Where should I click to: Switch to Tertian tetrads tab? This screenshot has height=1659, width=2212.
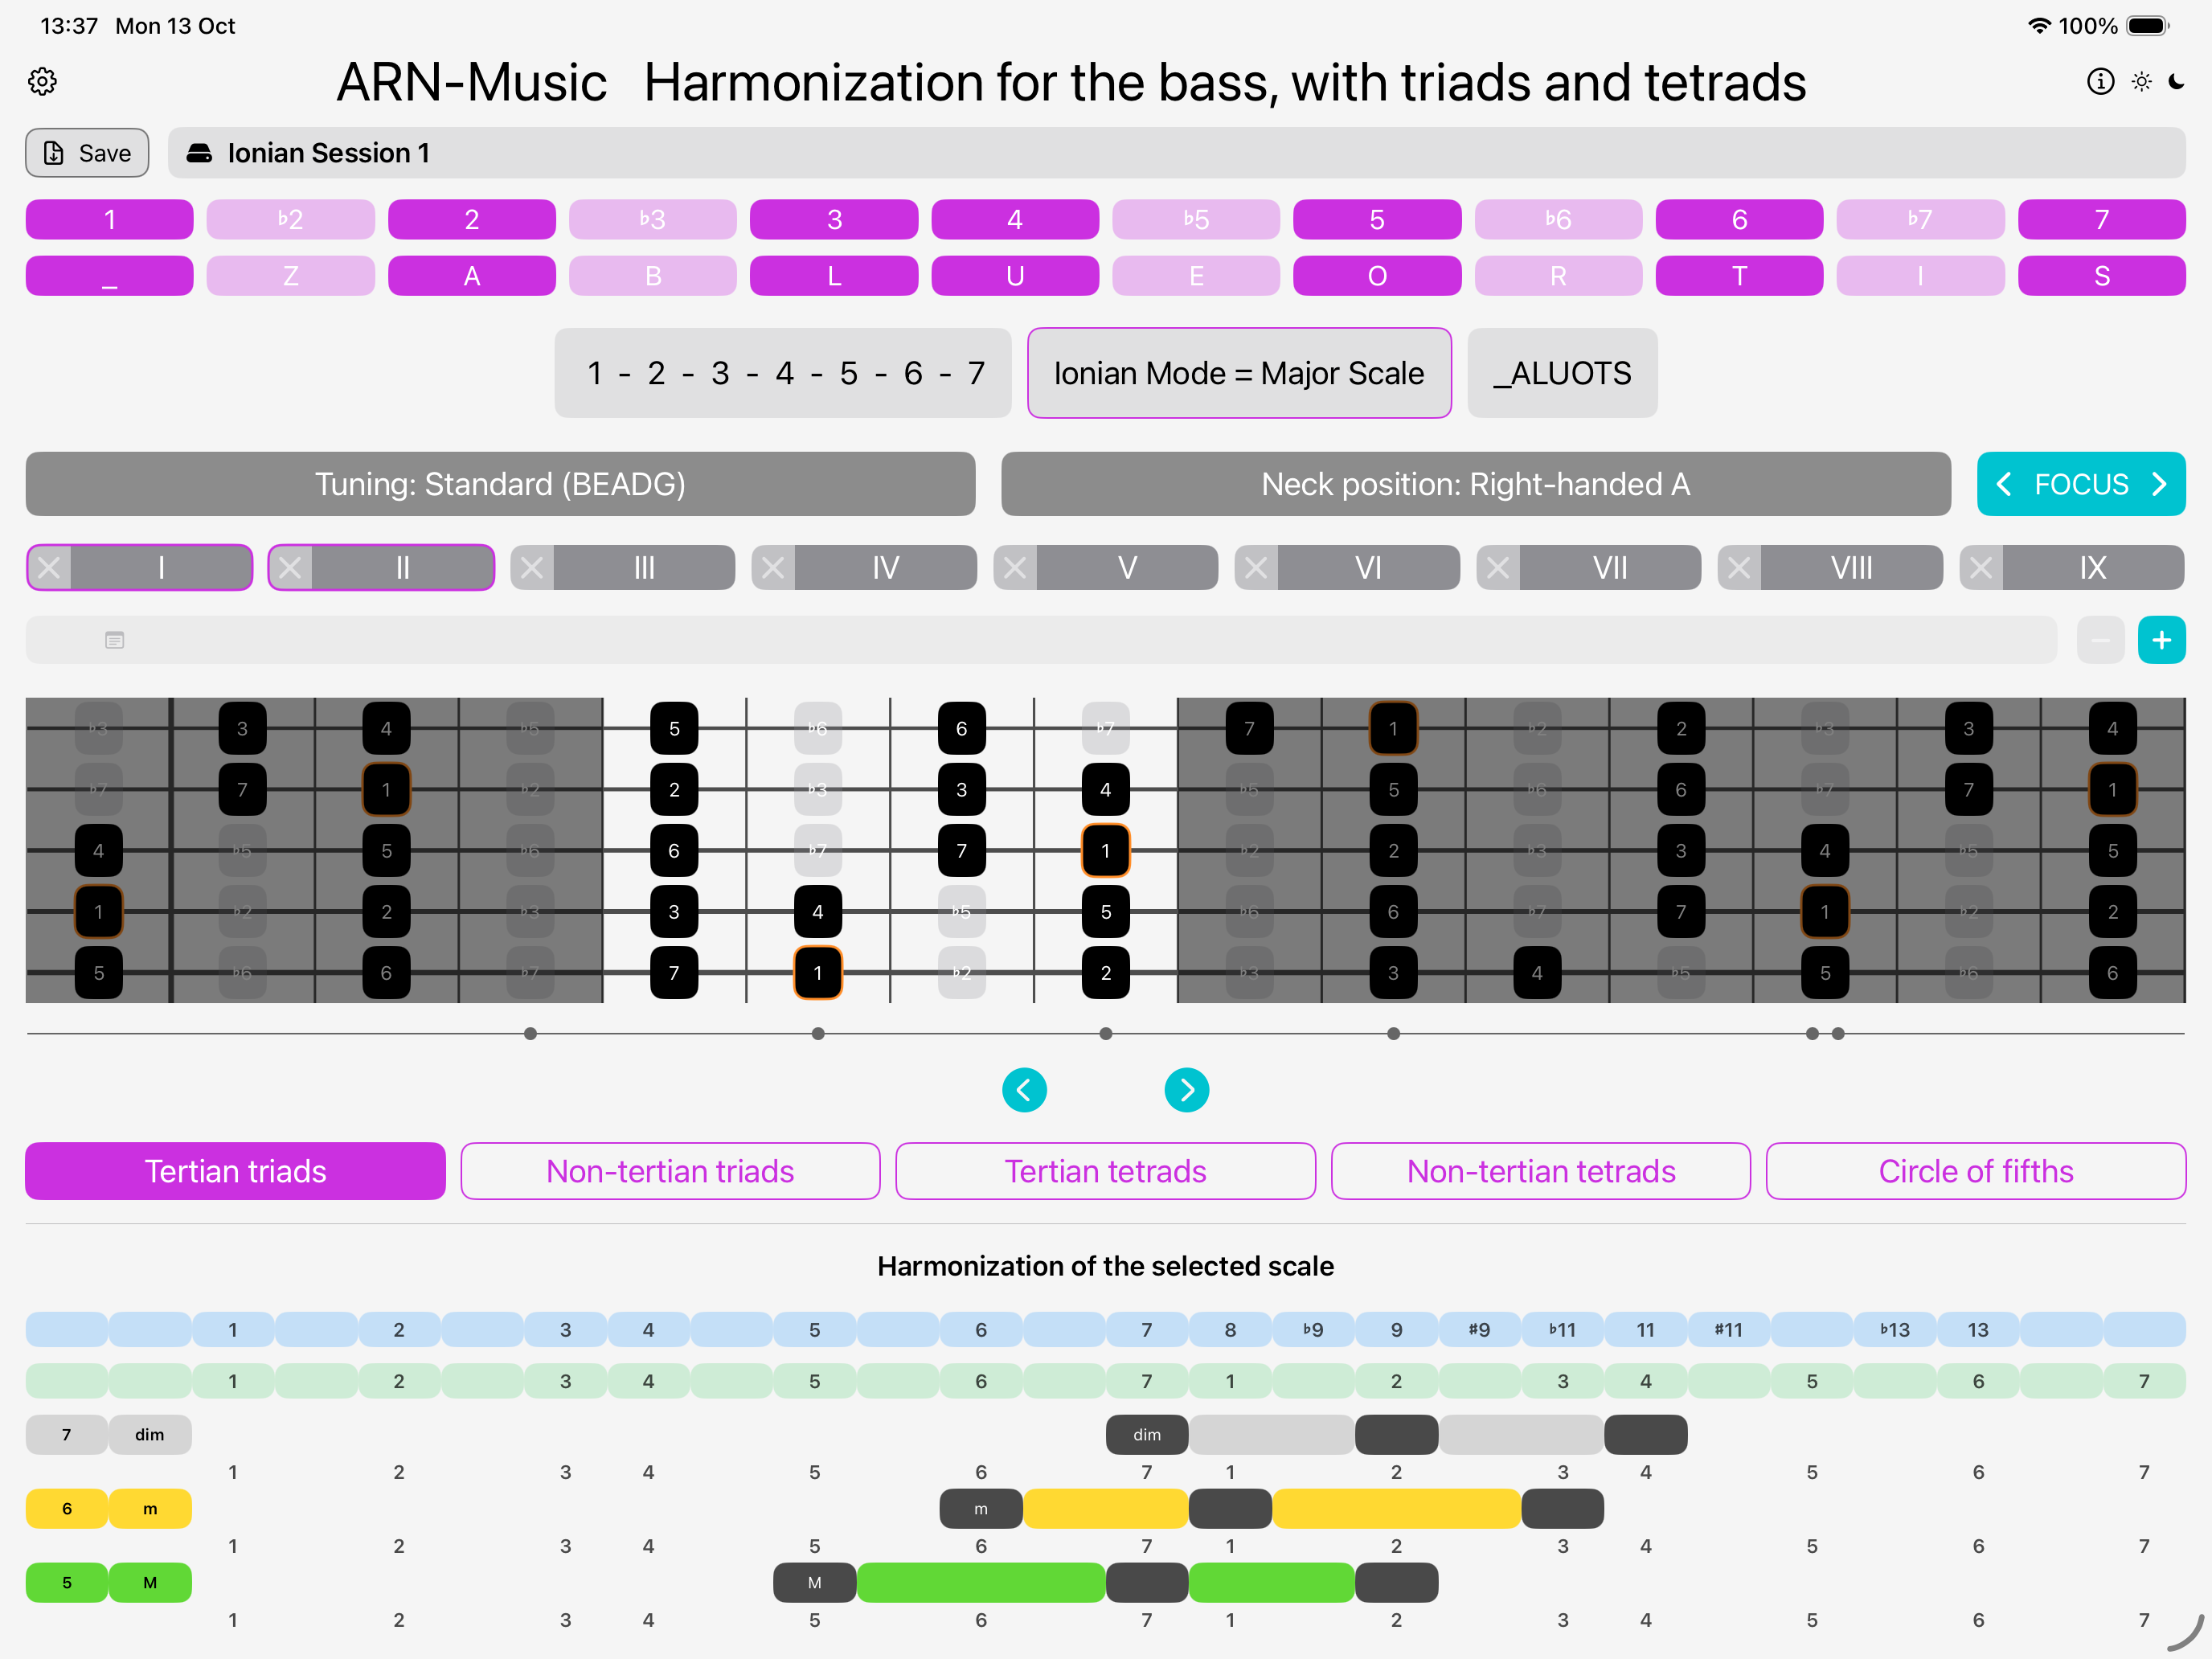click(1105, 1171)
